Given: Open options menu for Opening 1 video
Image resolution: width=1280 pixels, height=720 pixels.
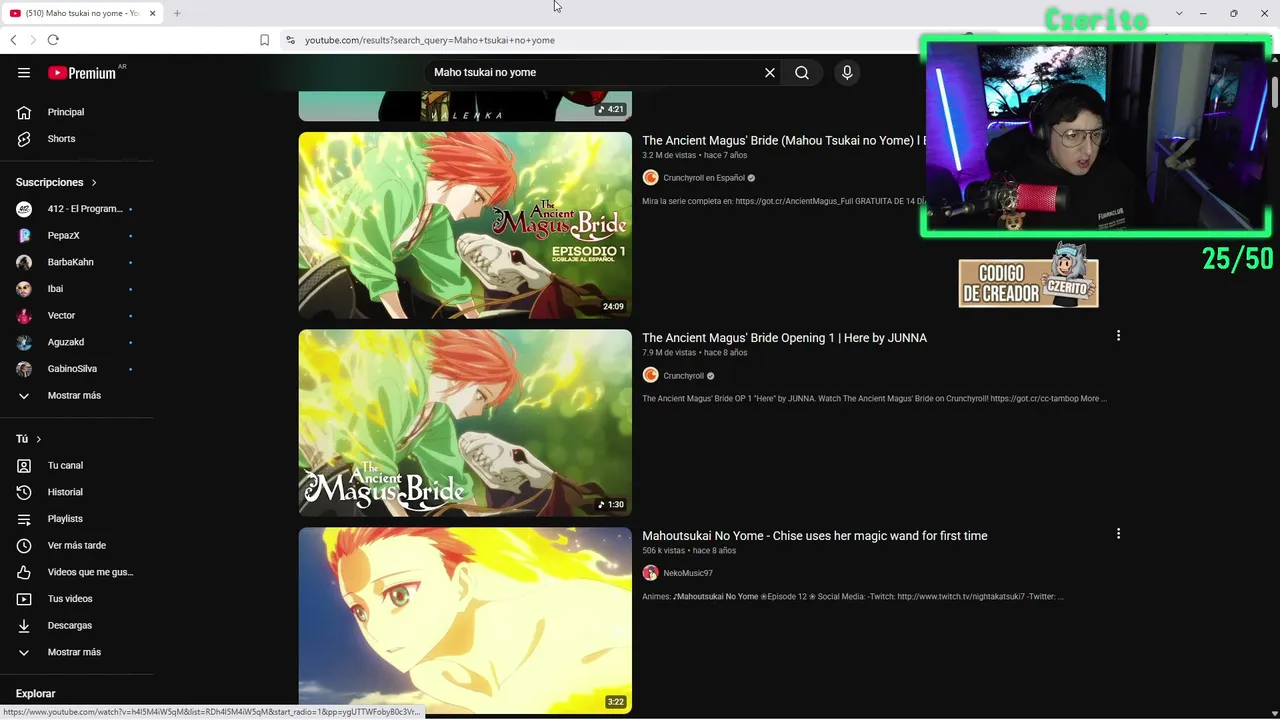Looking at the screenshot, I should [x=1118, y=336].
